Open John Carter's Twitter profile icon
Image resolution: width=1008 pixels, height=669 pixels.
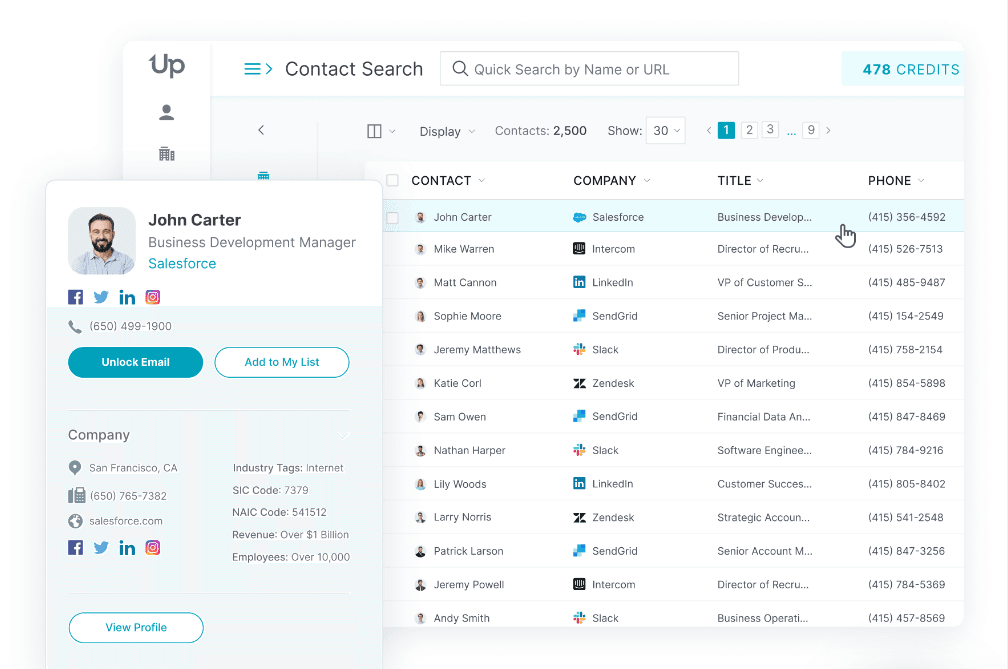click(x=101, y=297)
